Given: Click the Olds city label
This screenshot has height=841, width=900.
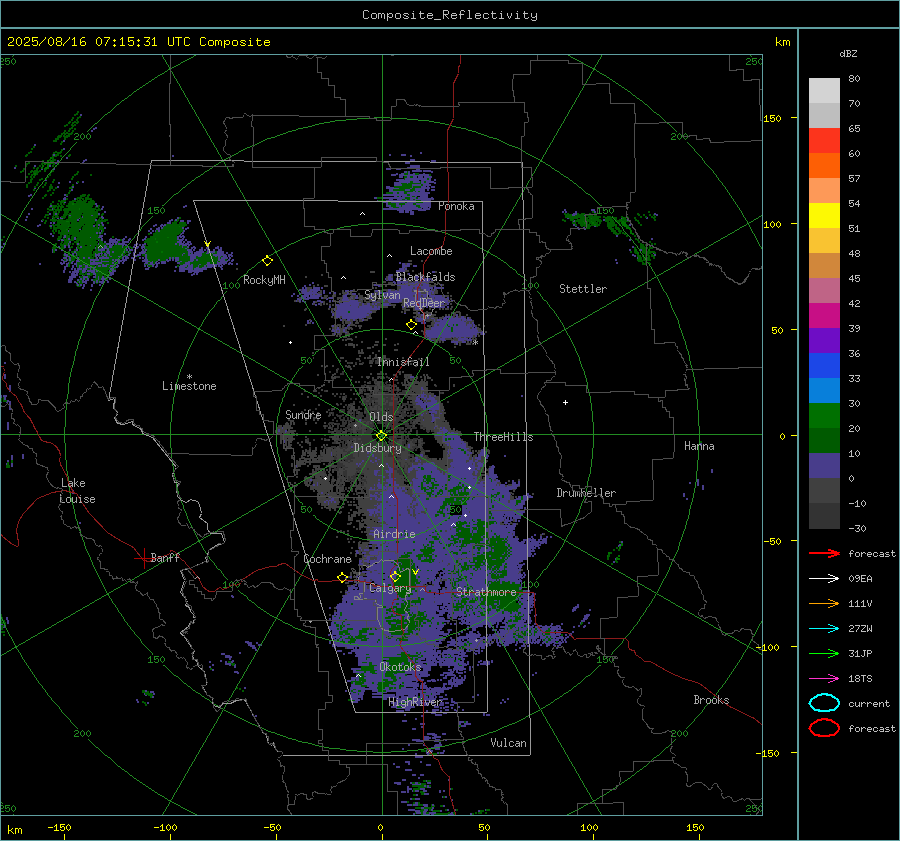Looking at the screenshot, I should pyautogui.click(x=381, y=417).
